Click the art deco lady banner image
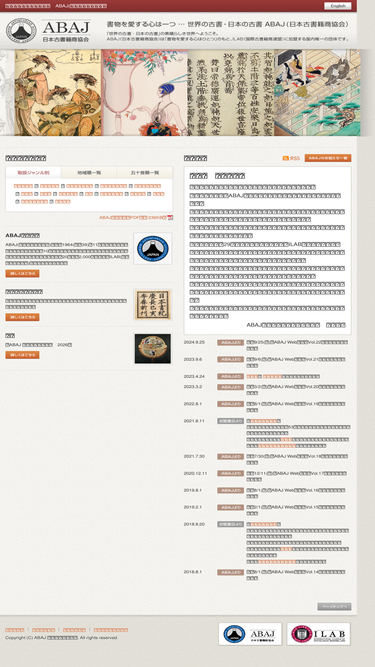This screenshot has height=667, width=375. 145,93
